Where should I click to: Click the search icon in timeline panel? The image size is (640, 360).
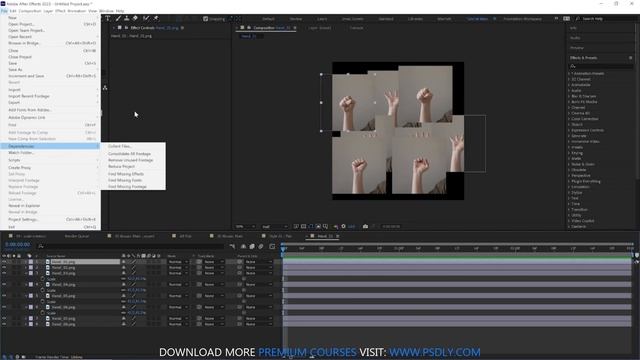point(41,246)
